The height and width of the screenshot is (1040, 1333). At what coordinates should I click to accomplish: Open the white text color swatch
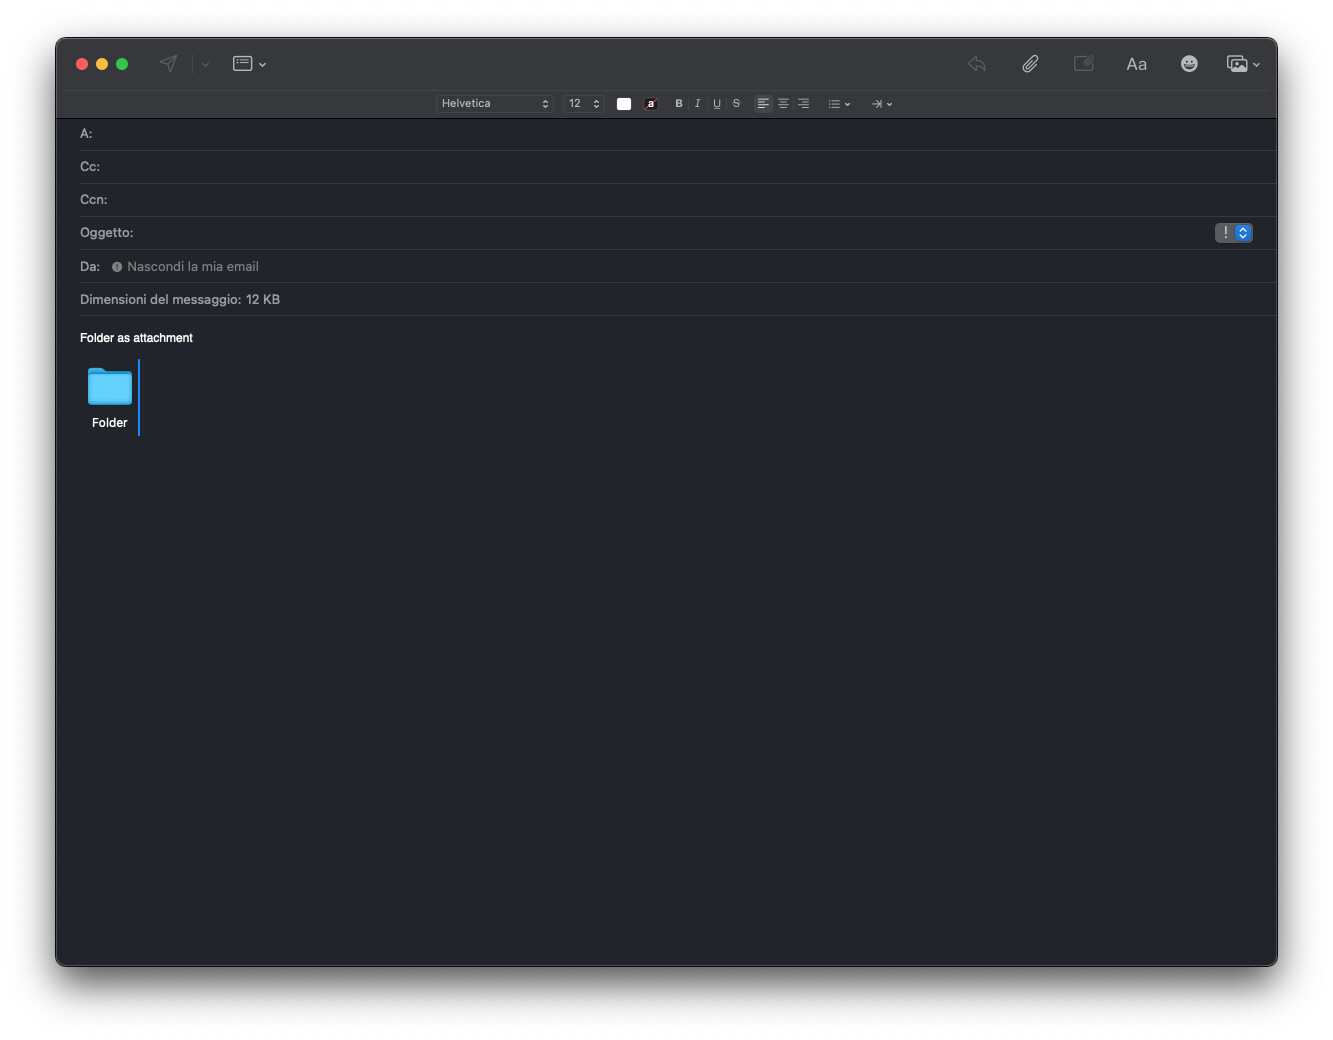624,104
